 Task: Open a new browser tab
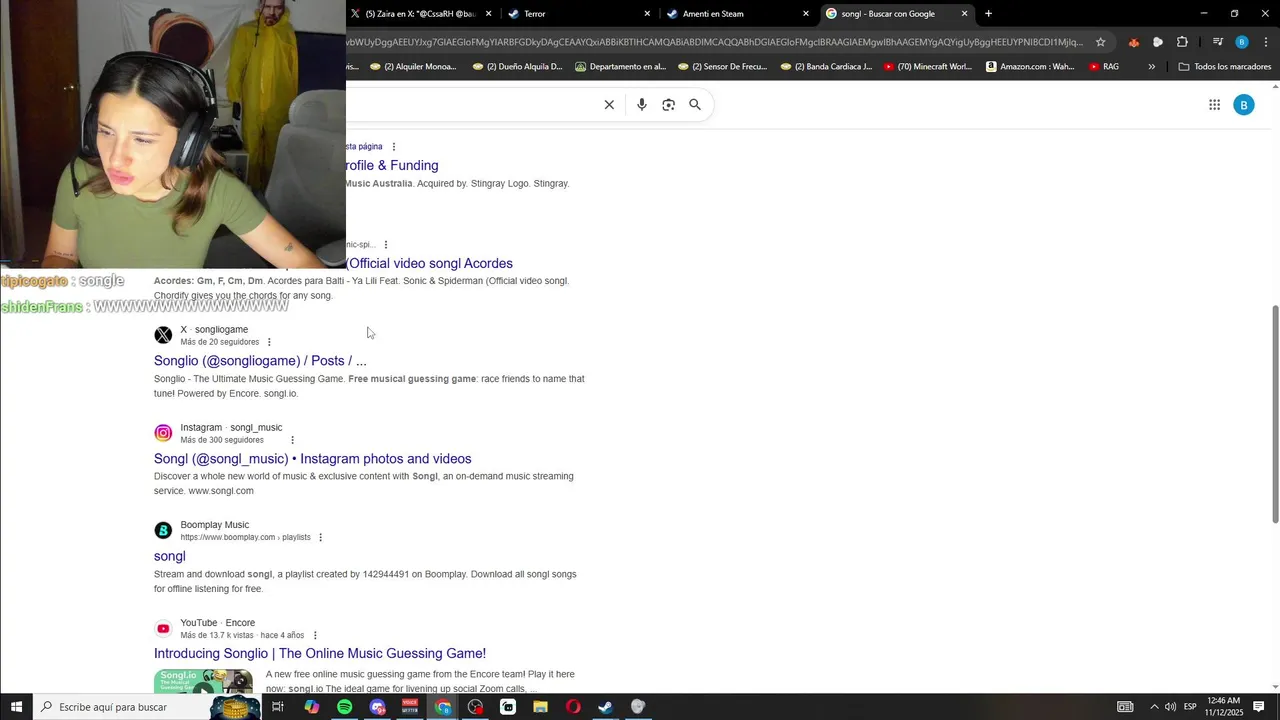988,14
